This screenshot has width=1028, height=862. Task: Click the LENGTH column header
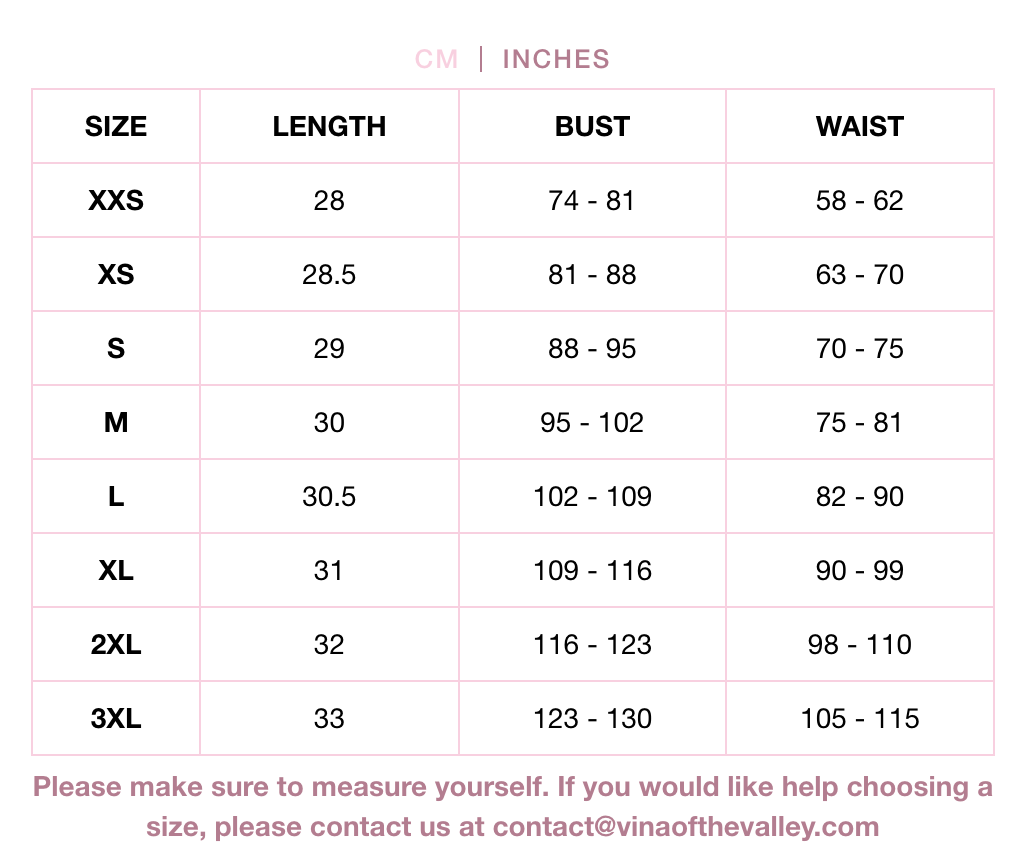(x=329, y=127)
